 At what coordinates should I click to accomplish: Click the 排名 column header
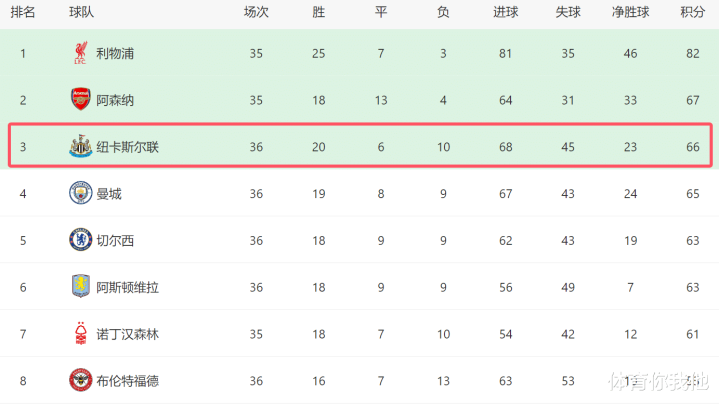tap(23, 12)
